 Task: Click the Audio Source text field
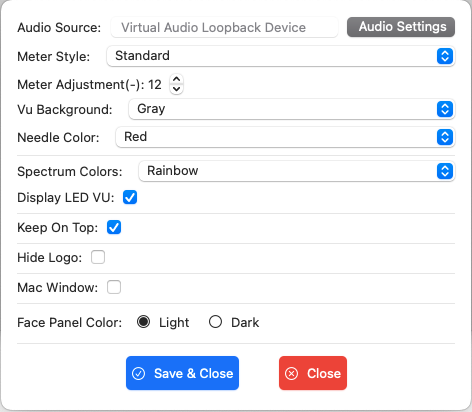(x=224, y=27)
